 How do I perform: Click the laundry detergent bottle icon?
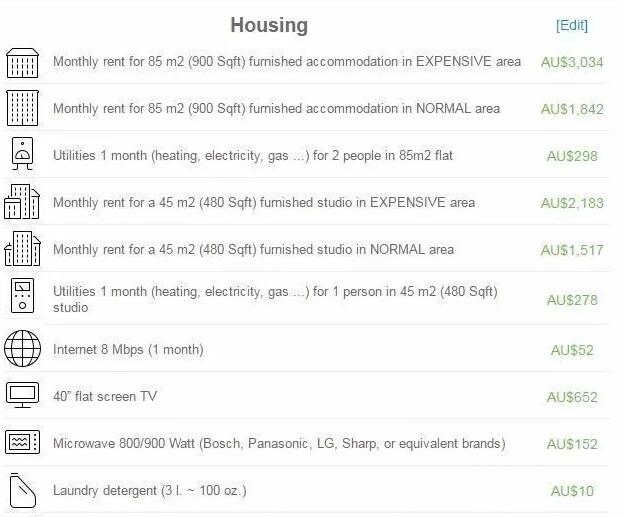22,490
